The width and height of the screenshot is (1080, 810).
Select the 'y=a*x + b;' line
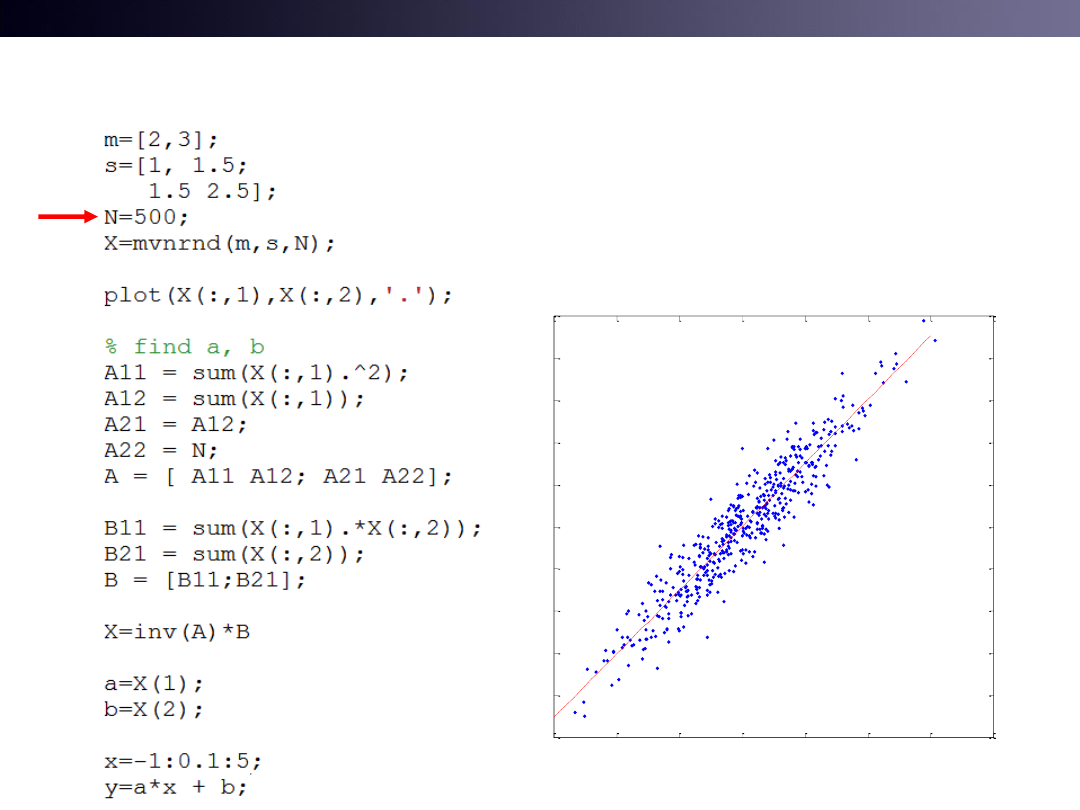pyautogui.click(x=175, y=788)
